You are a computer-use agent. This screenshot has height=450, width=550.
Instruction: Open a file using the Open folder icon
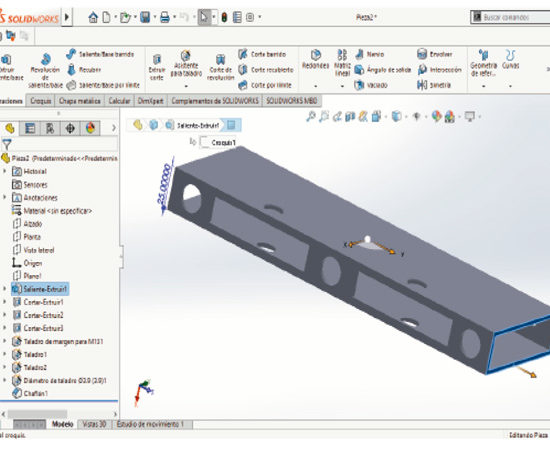(125, 17)
